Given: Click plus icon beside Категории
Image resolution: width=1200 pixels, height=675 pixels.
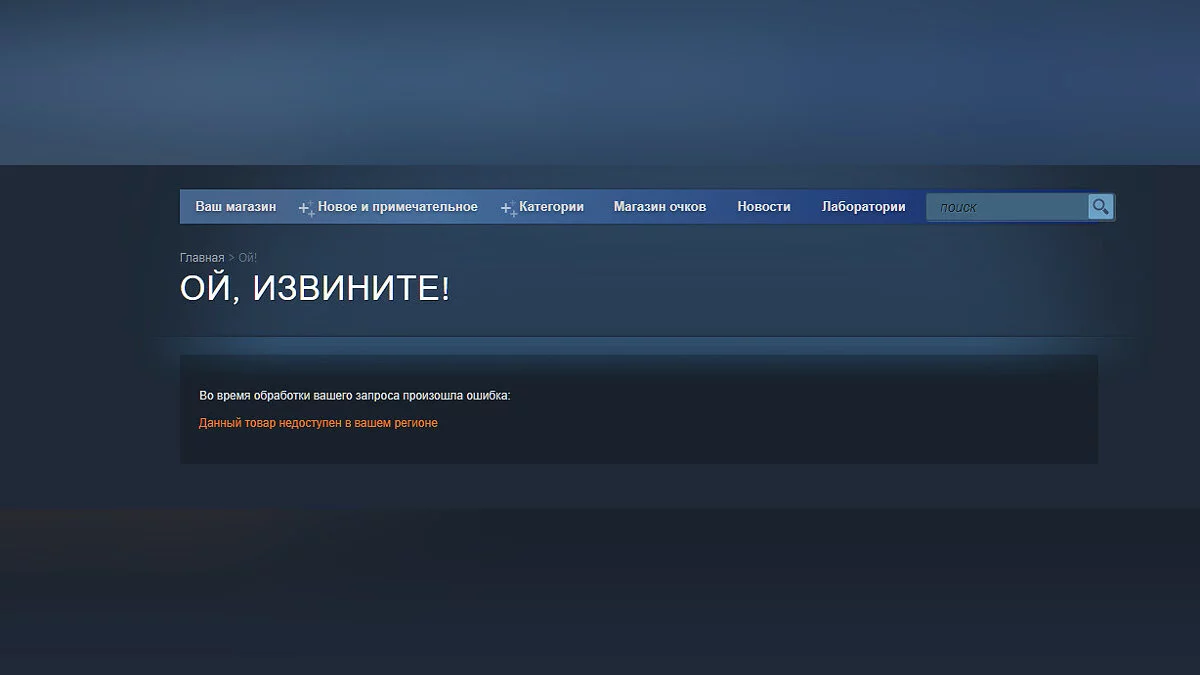Looking at the screenshot, I should click(508, 208).
